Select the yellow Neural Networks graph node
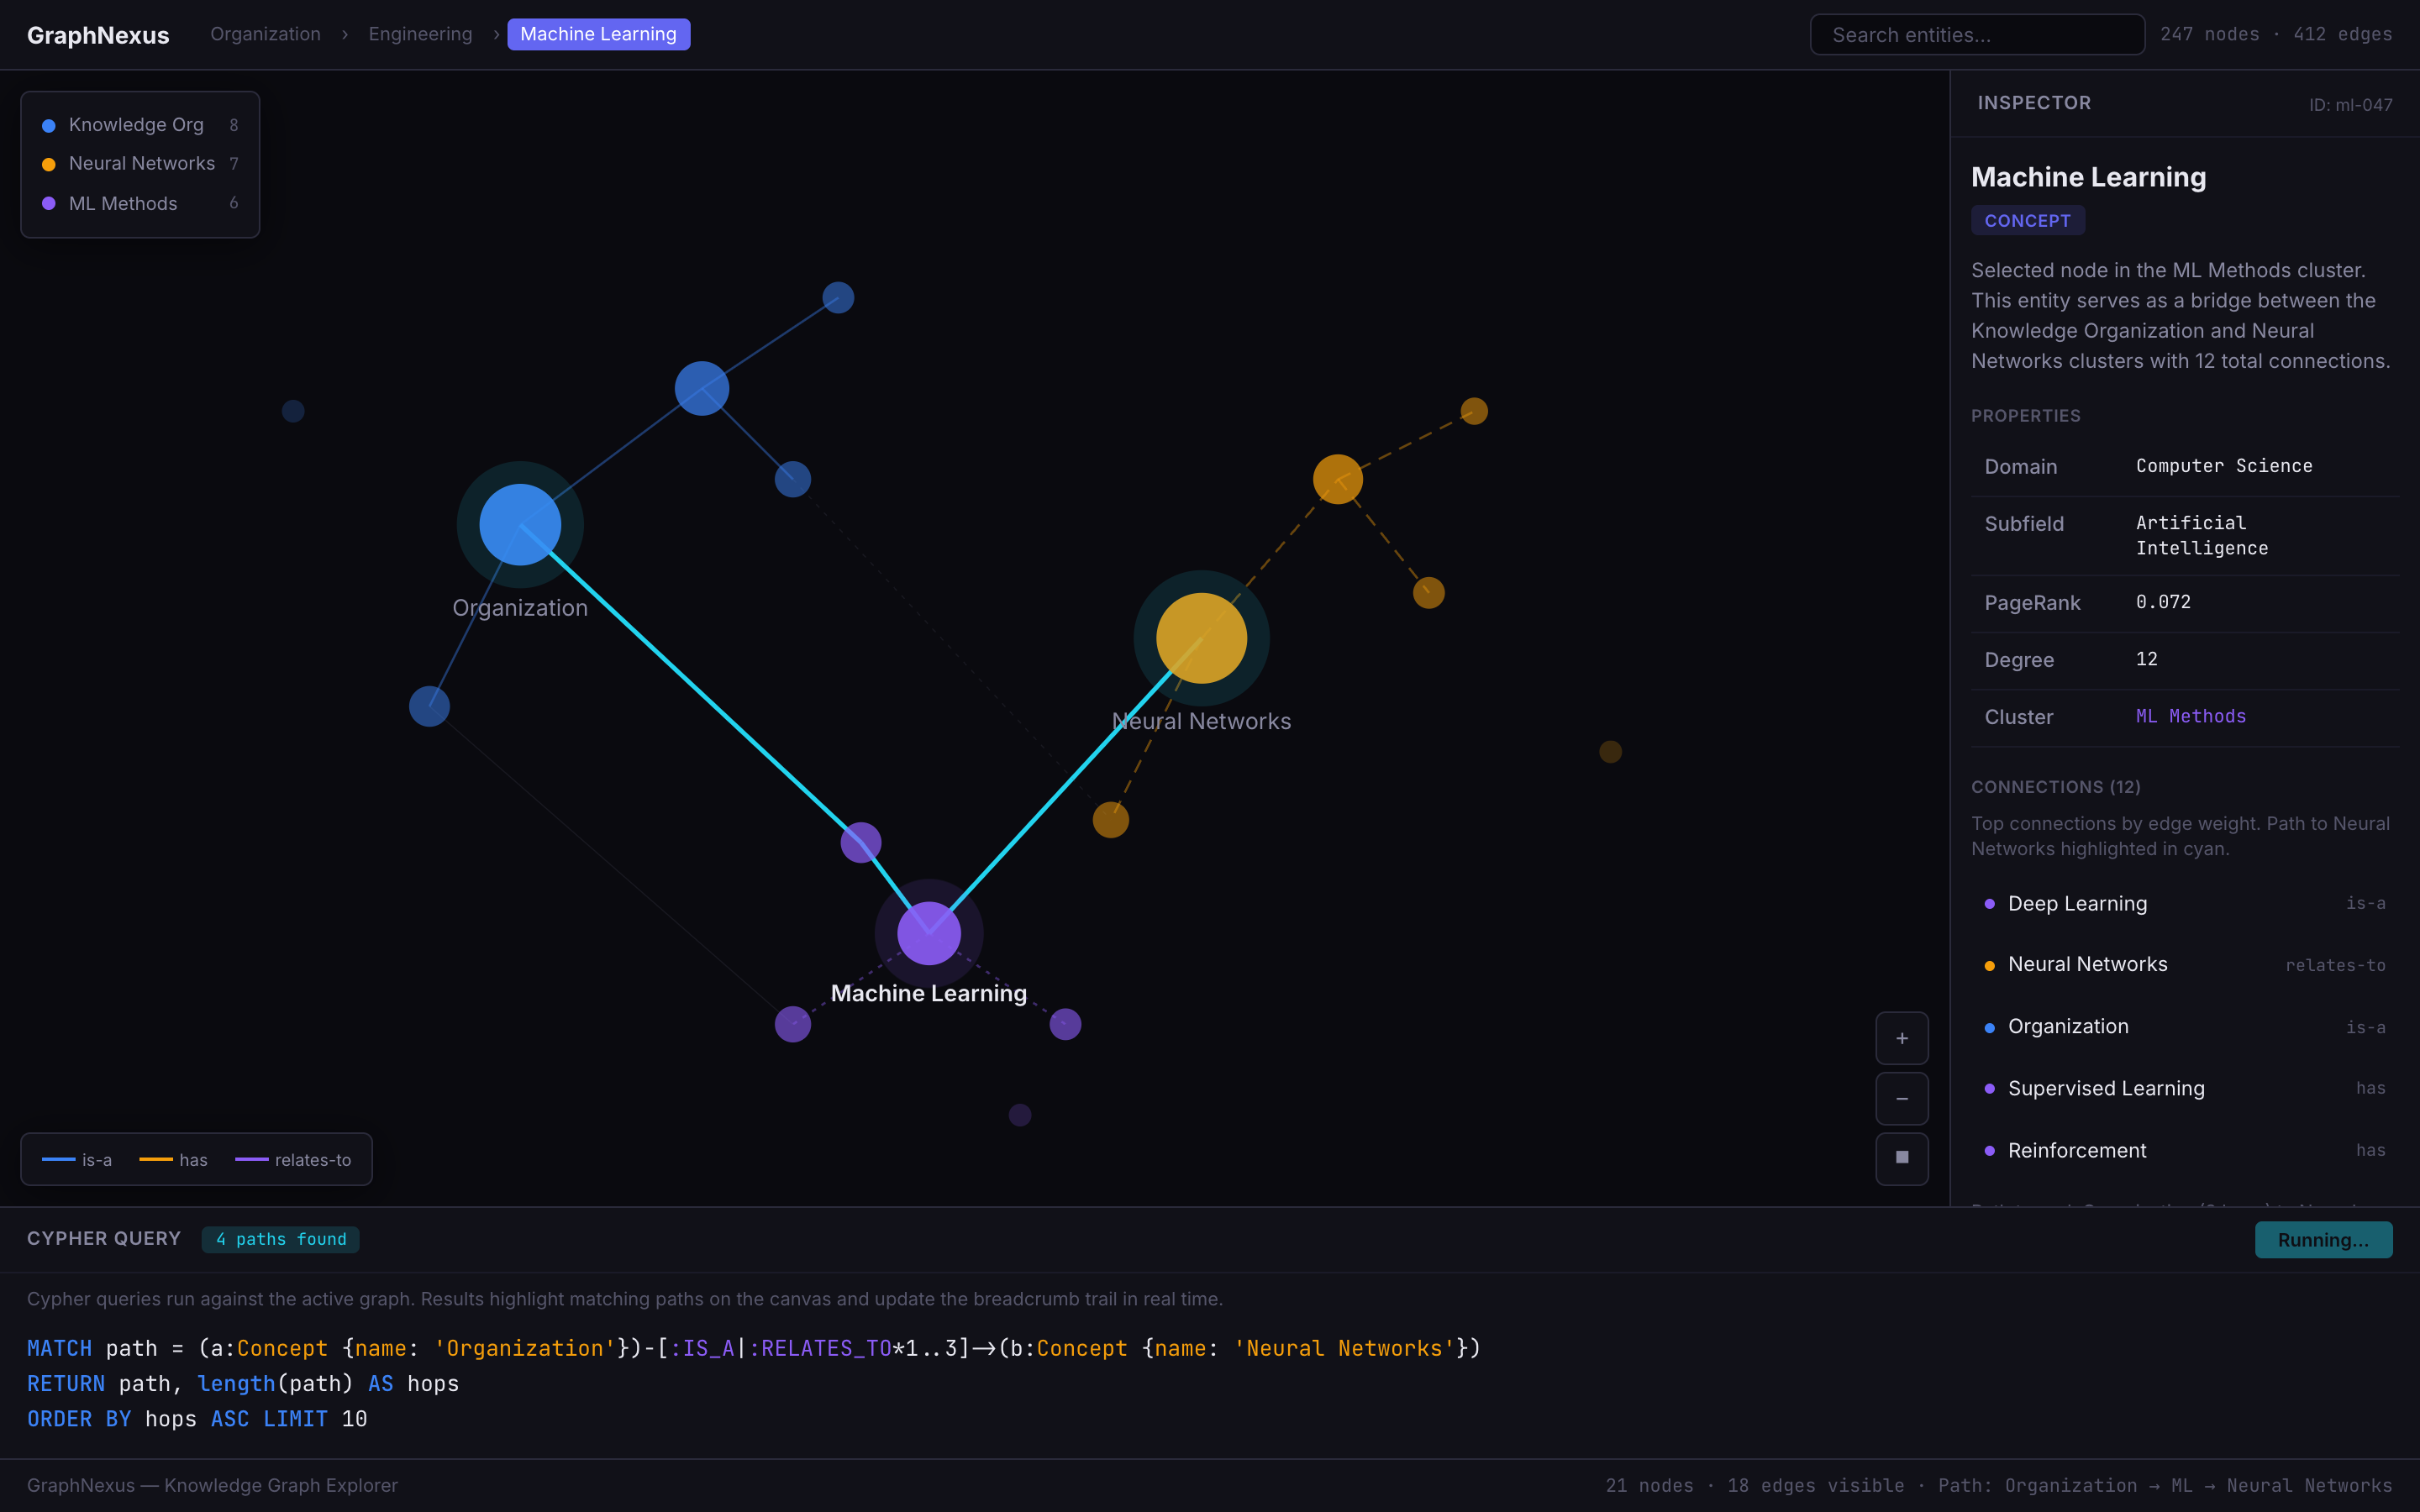 click(1201, 638)
